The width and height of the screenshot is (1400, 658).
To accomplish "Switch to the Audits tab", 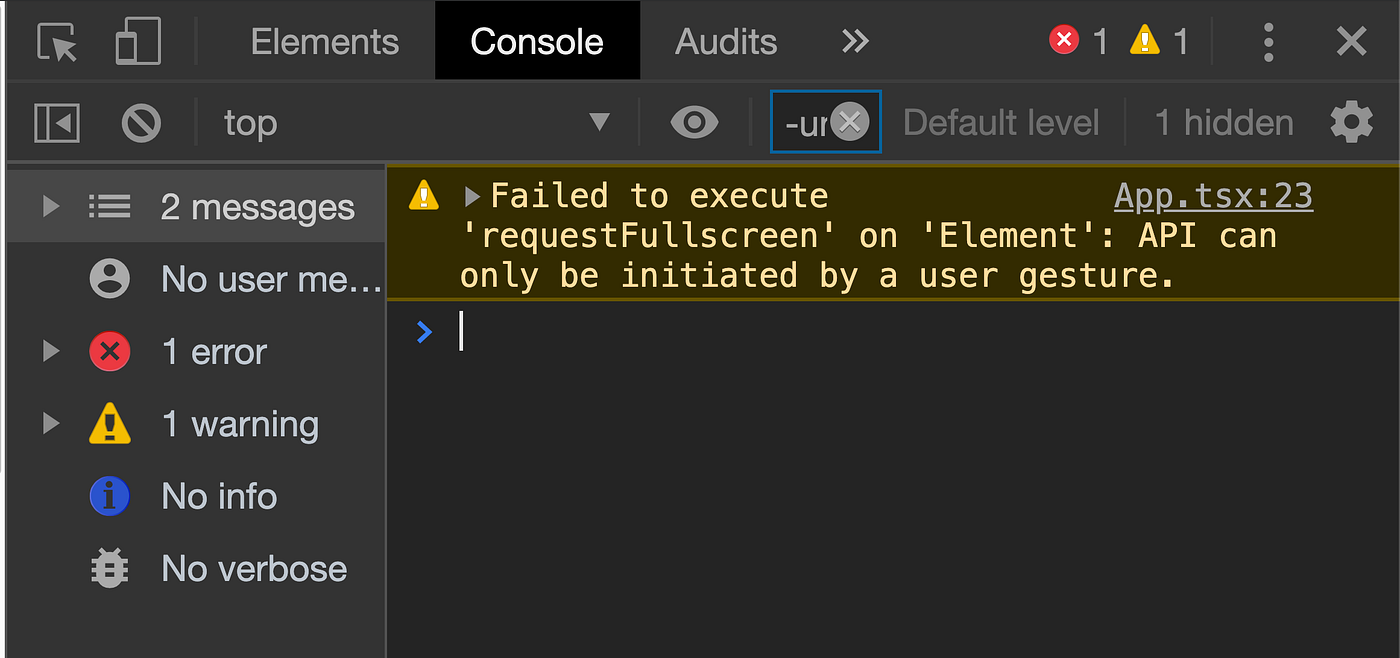I will [726, 41].
